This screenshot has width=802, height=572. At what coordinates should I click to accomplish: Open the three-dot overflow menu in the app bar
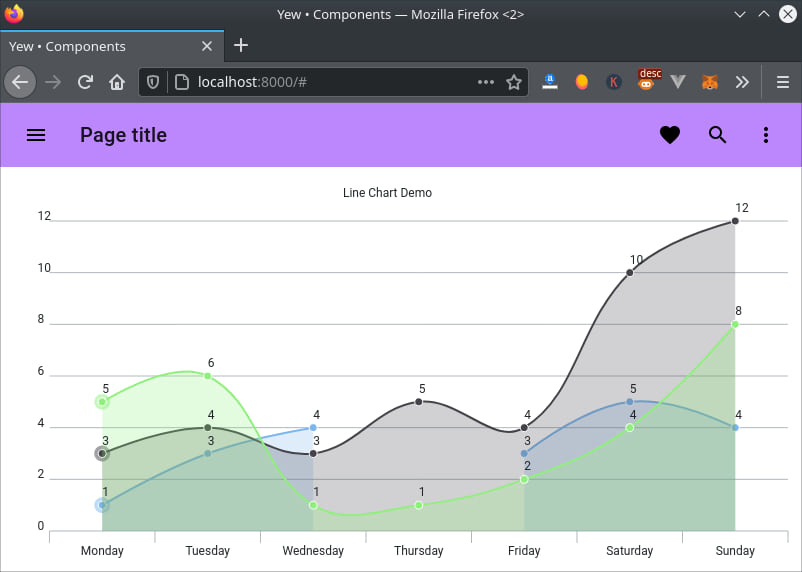(x=766, y=135)
